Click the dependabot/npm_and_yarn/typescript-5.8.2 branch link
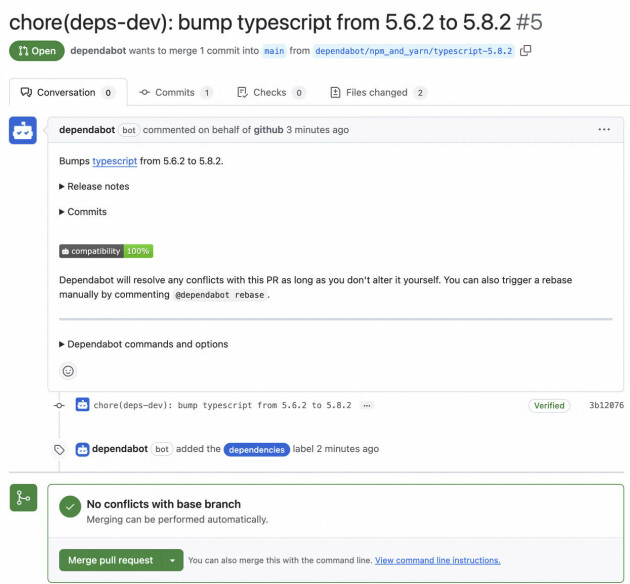 click(x=414, y=51)
